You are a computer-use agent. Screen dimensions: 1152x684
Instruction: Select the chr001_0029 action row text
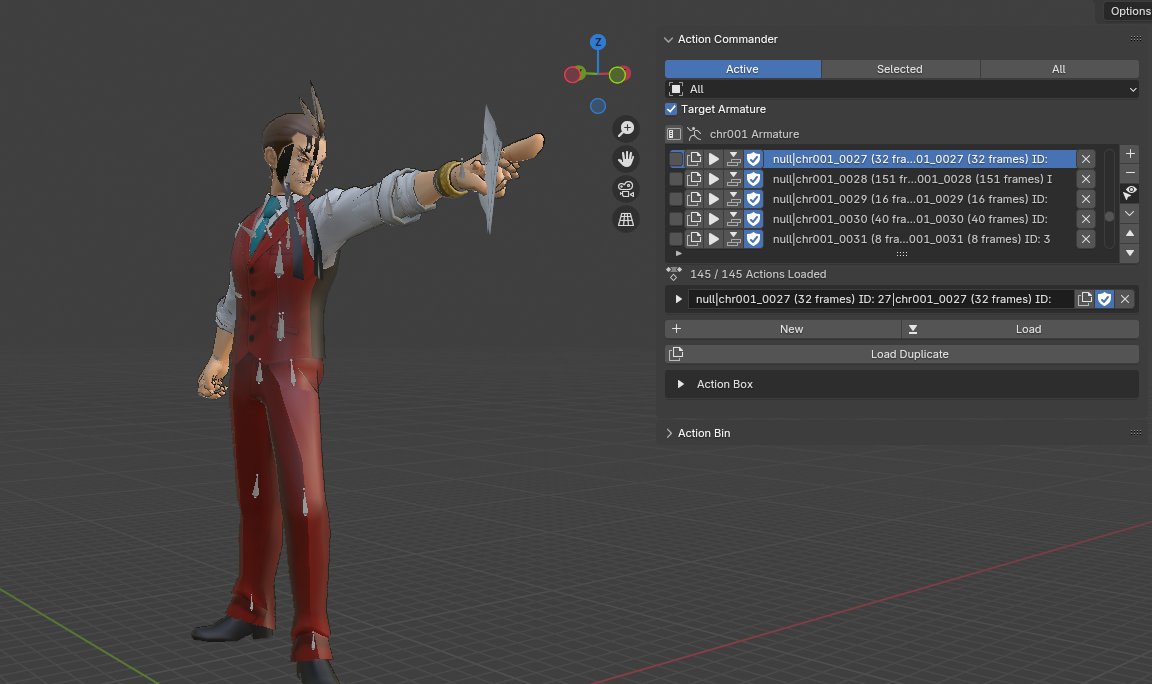coord(910,199)
